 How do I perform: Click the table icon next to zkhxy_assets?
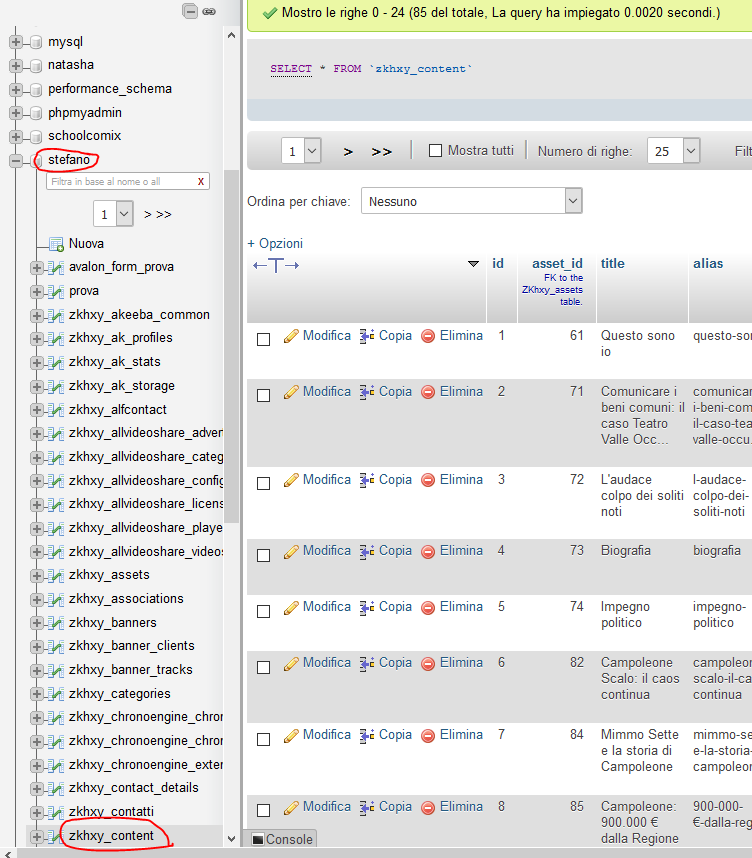tap(56, 576)
